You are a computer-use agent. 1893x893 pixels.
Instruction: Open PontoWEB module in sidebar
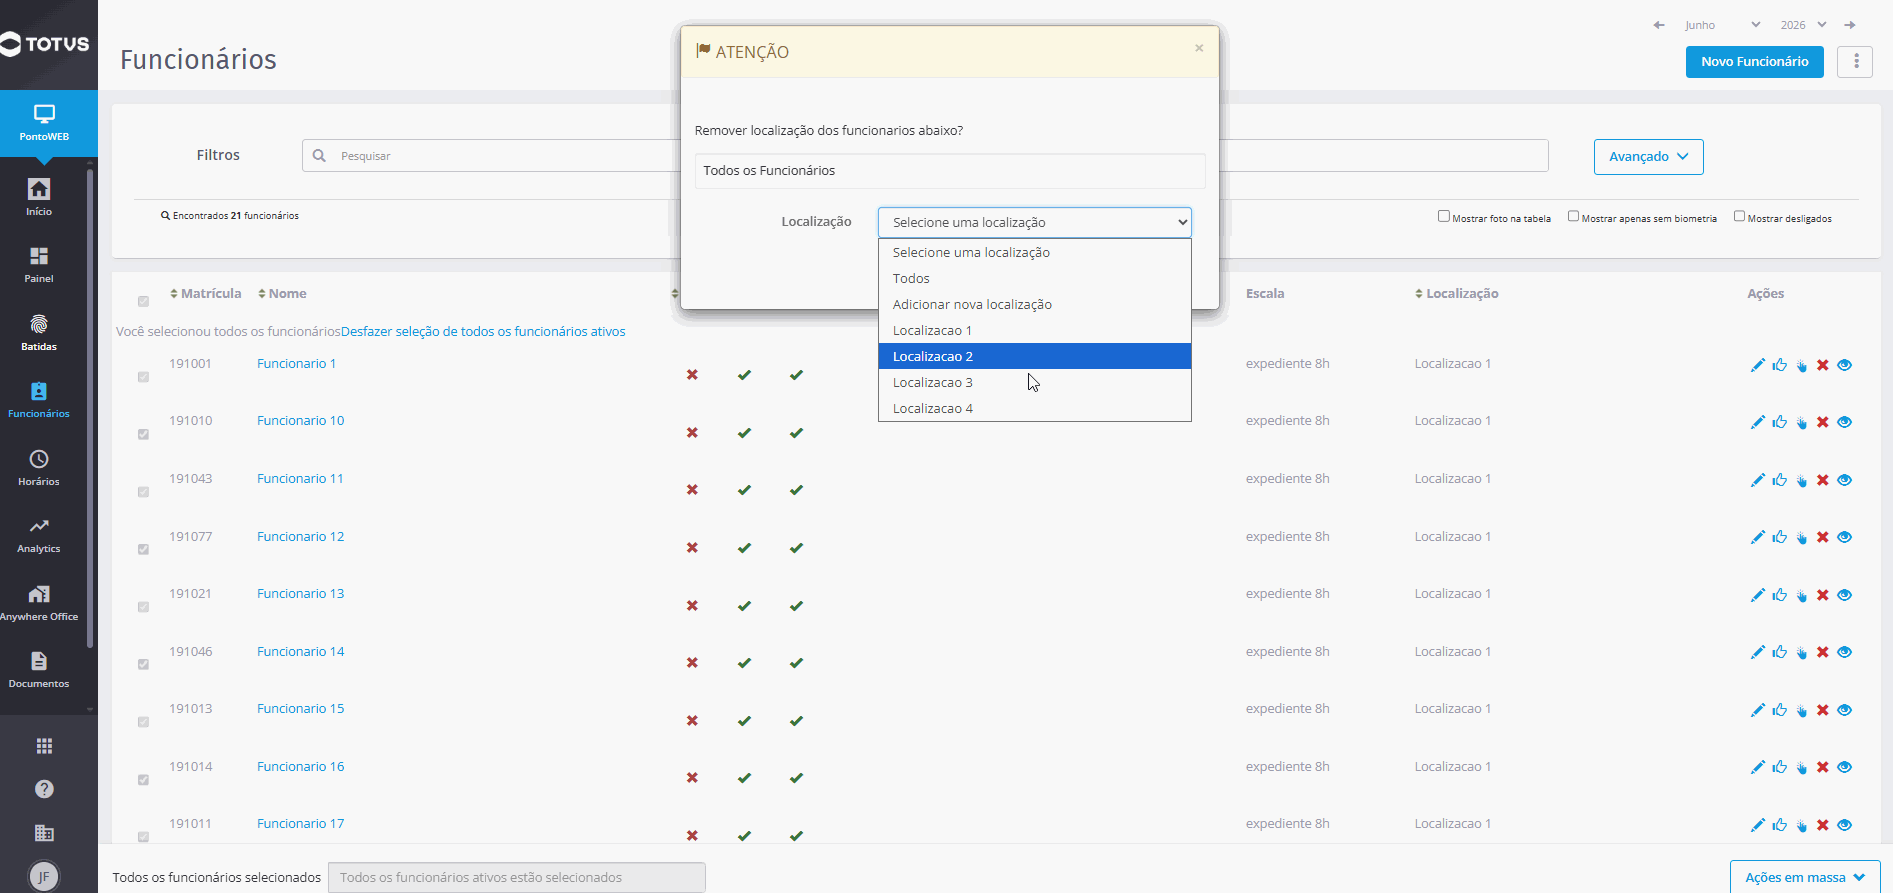tap(44, 123)
